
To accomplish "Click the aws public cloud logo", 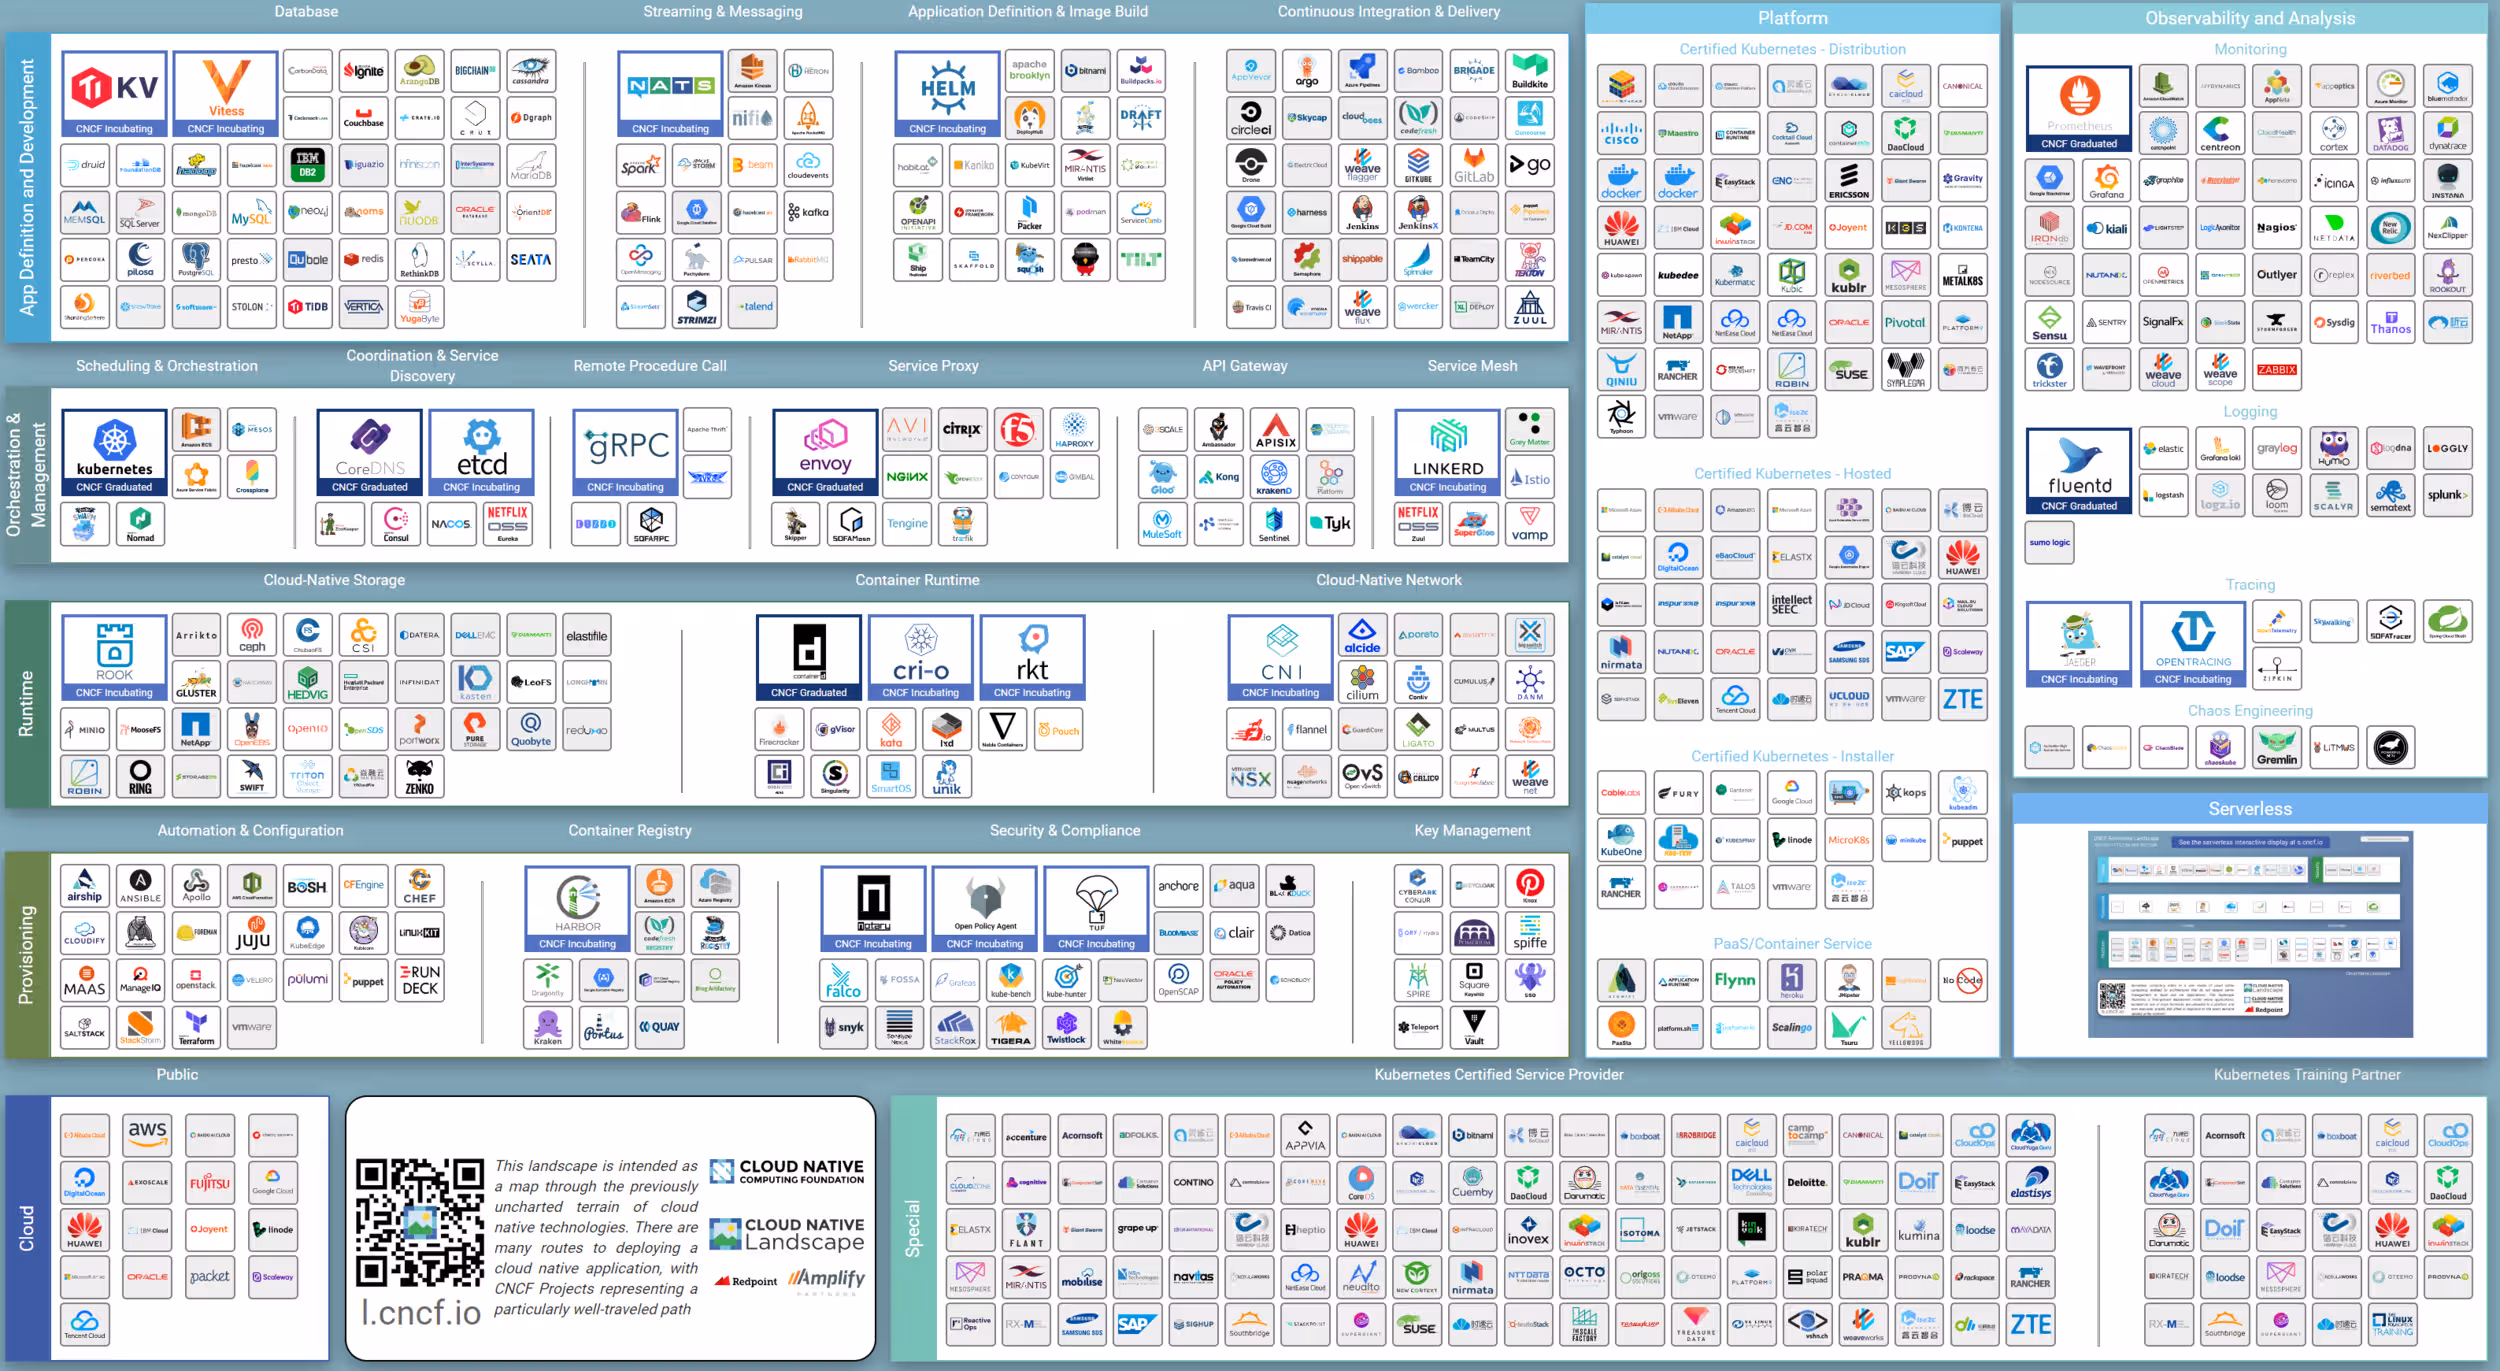I will [x=147, y=1135].
